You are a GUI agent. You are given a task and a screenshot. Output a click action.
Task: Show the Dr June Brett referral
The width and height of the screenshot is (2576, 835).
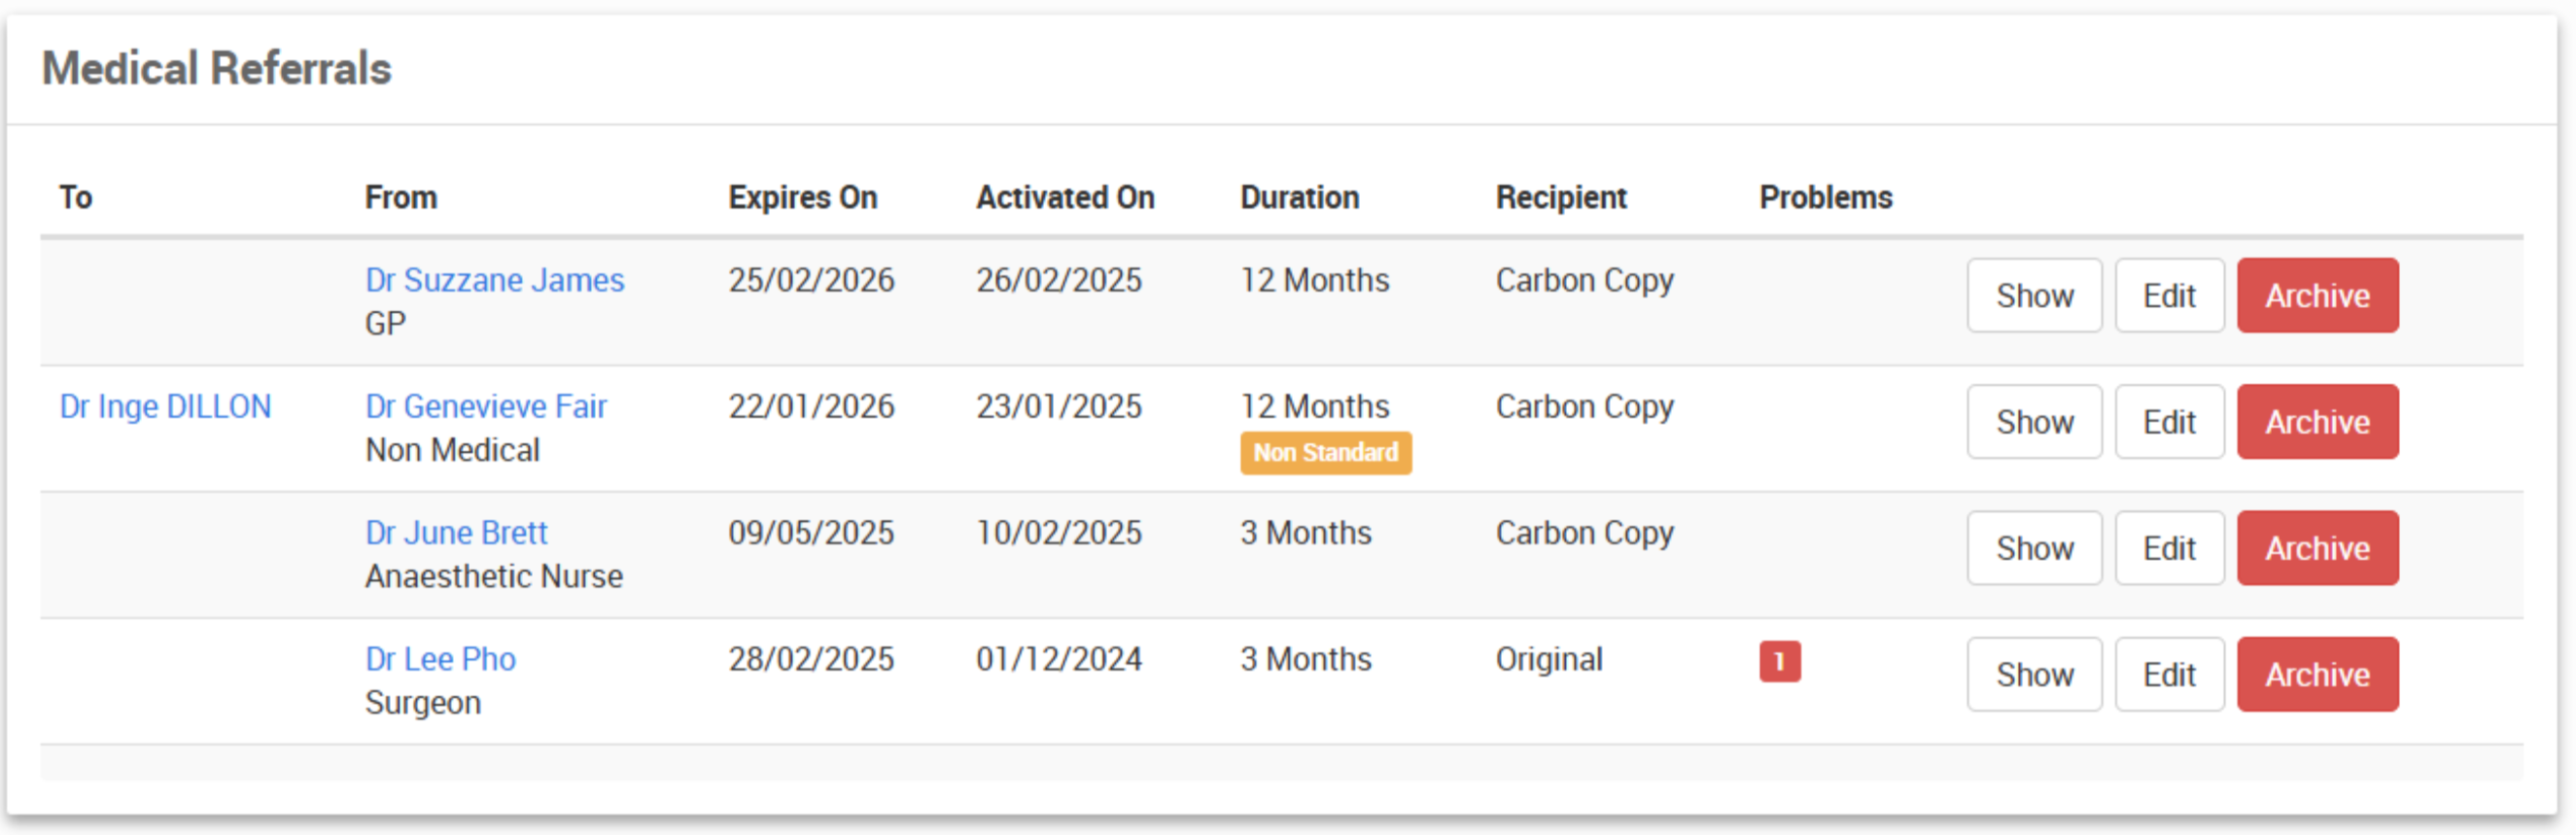pyautogui.click(x=2034, y=549)
